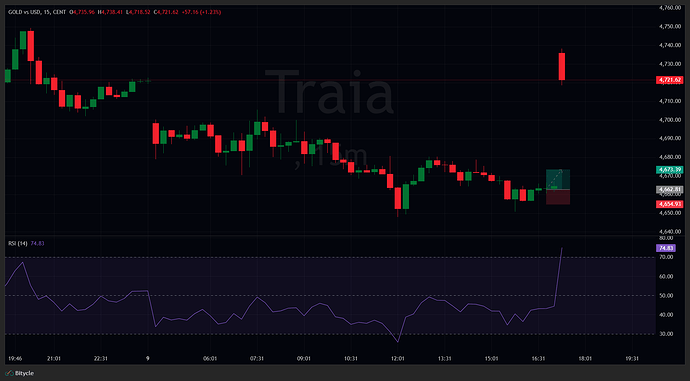Click the 40.00 RSI axis label

pyautogui.click(x=667, y=315)
